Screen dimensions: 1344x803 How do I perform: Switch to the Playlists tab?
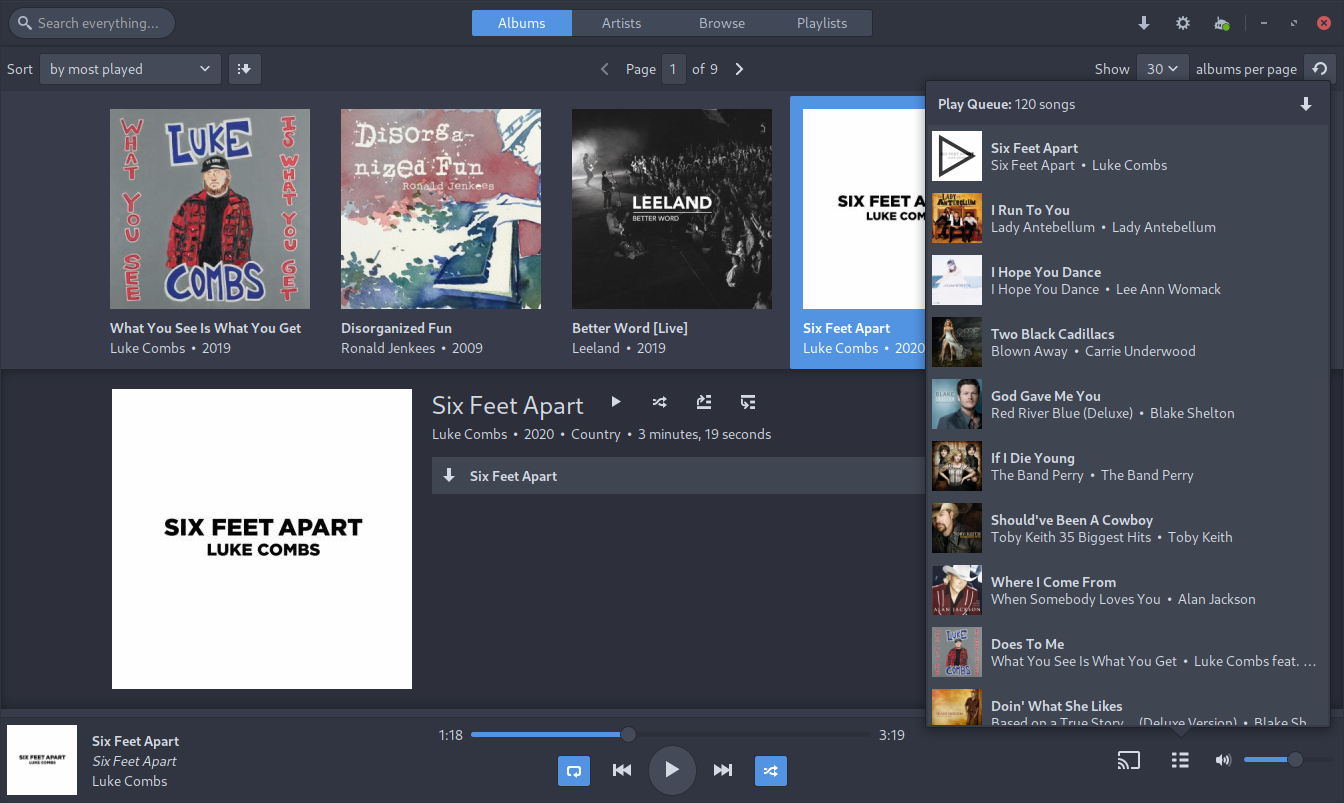pyautogui.click(x=822, y=23)
